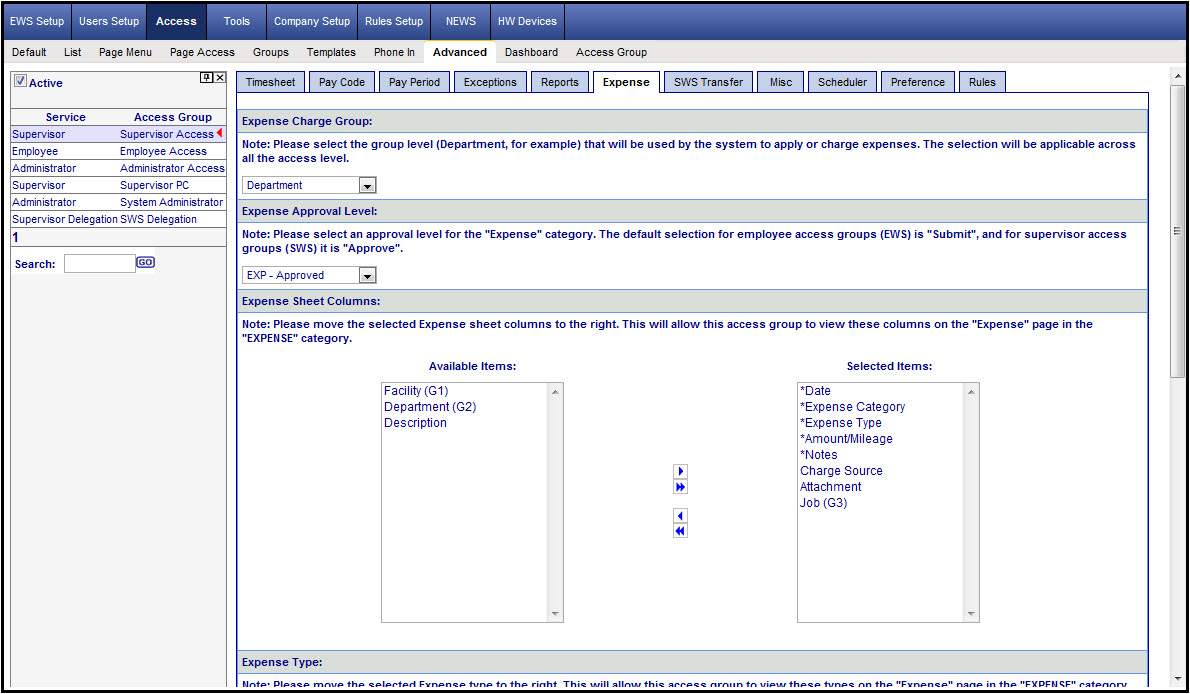Open the Access menu
The height and width of the screenshot is (694, 1190).
click(x=176, y=21)
